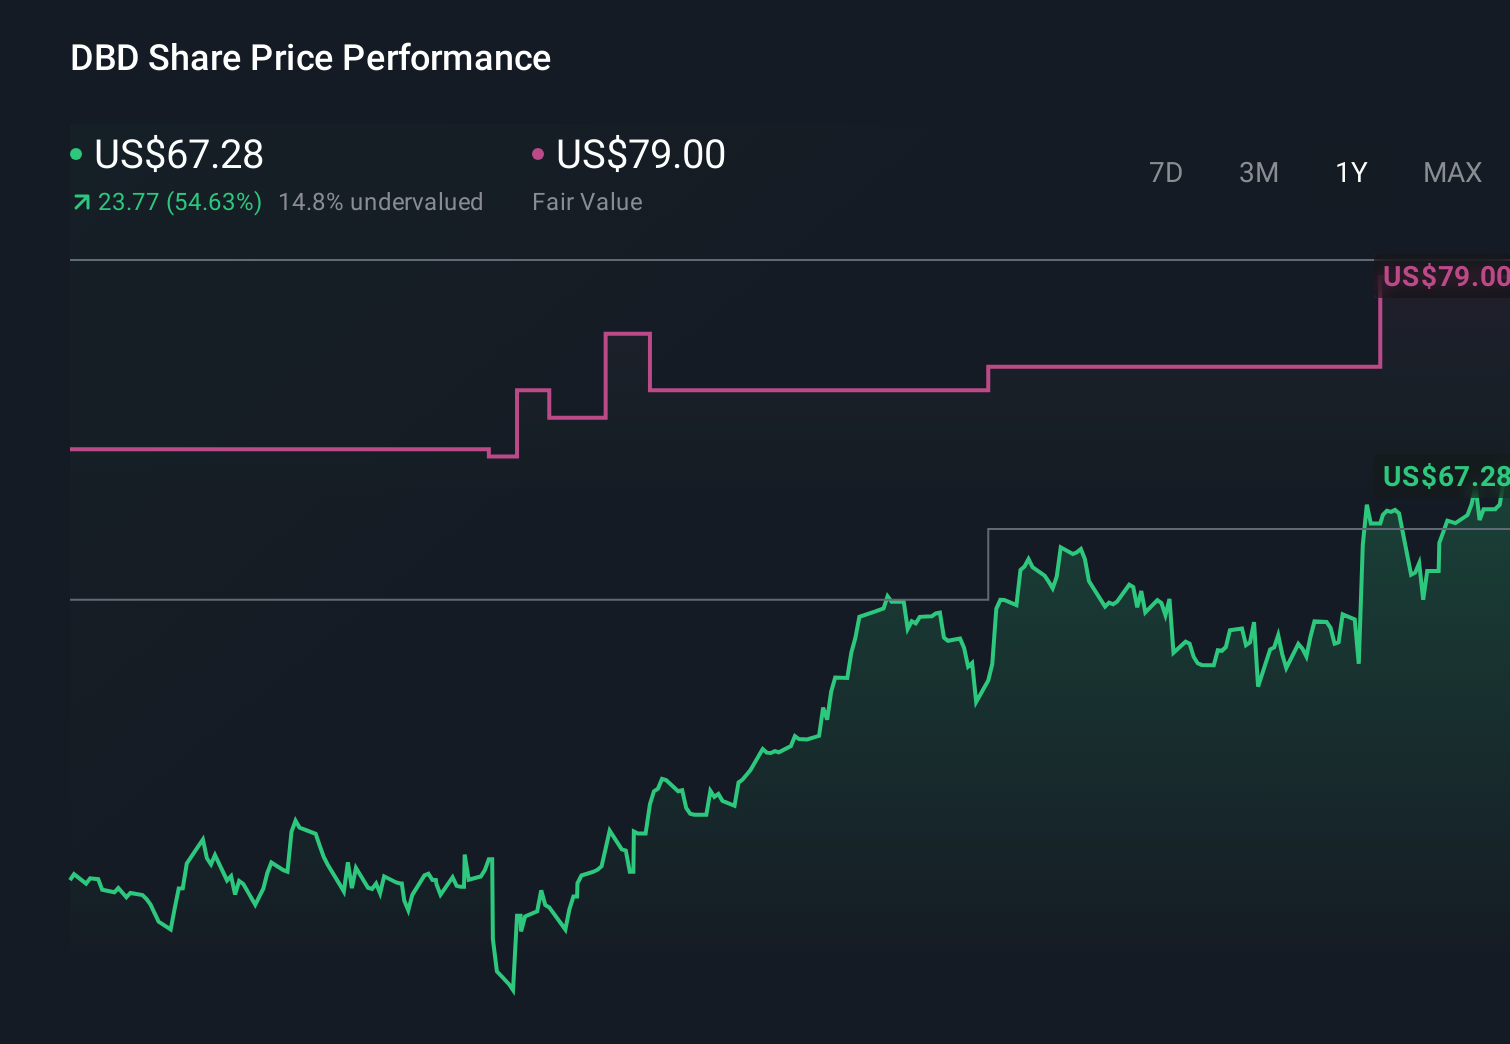Click the Fair Value label
1510x1044 pixels.
pos(588,202)
